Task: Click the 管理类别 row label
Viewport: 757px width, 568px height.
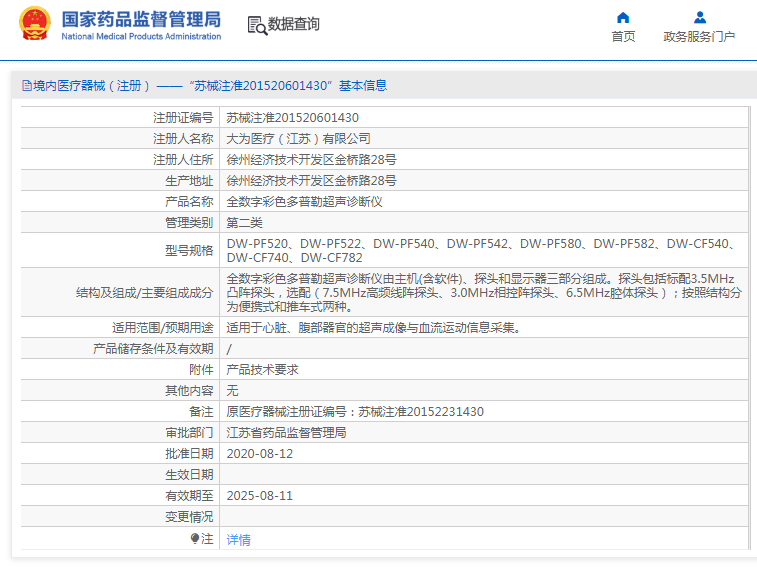Action: [189, 223]
